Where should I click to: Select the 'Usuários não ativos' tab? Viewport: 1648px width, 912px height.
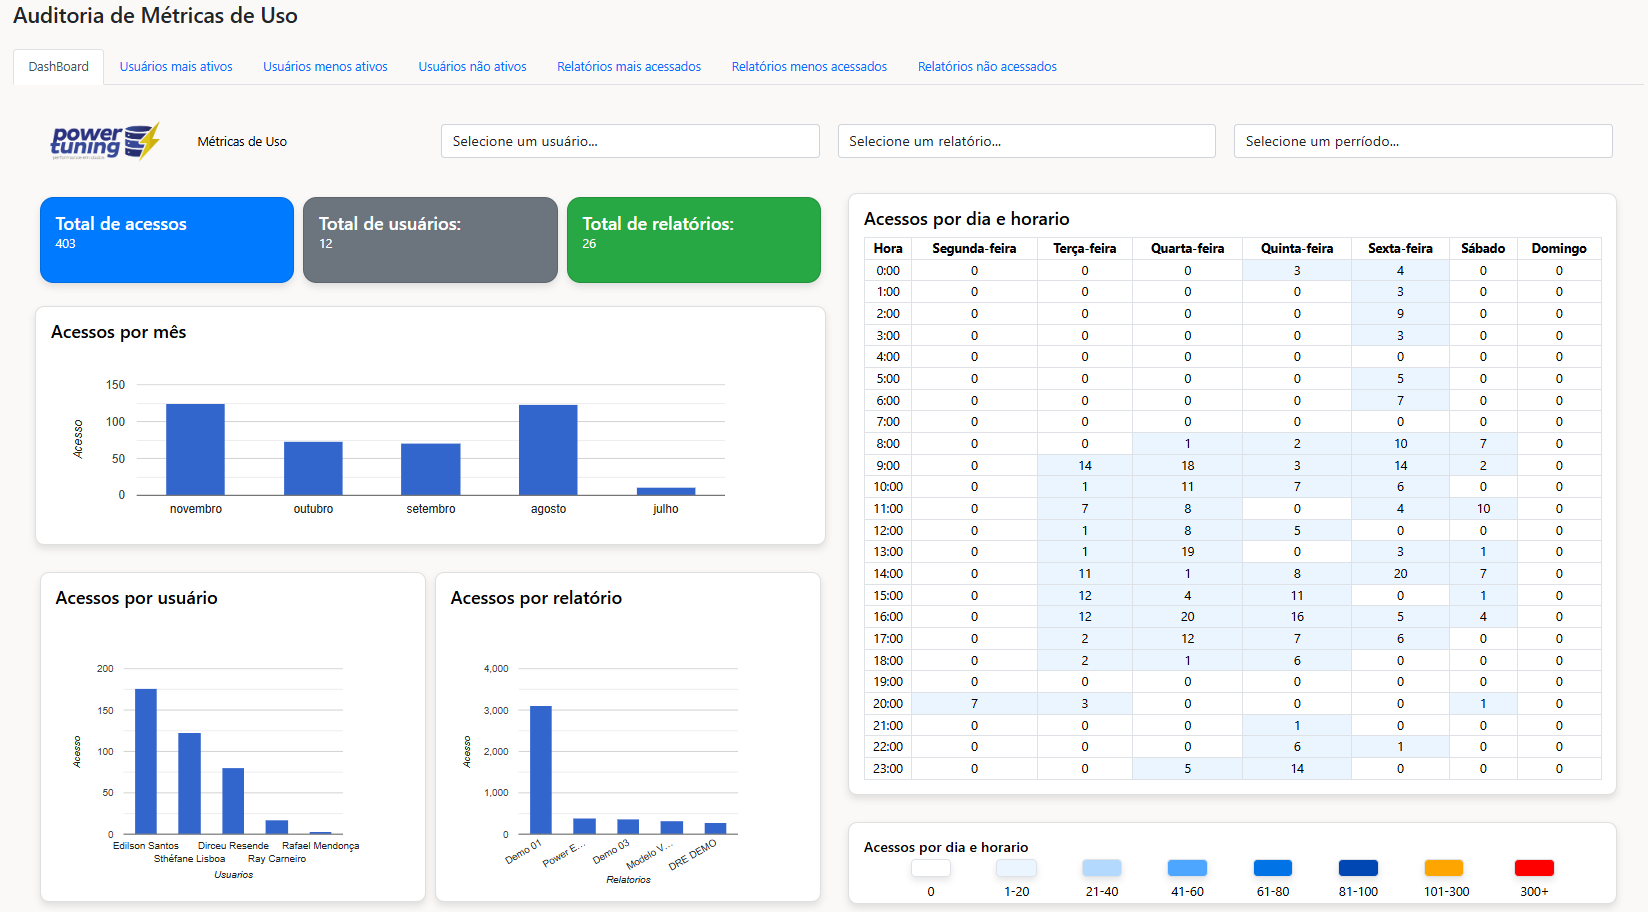click(472, 67)
